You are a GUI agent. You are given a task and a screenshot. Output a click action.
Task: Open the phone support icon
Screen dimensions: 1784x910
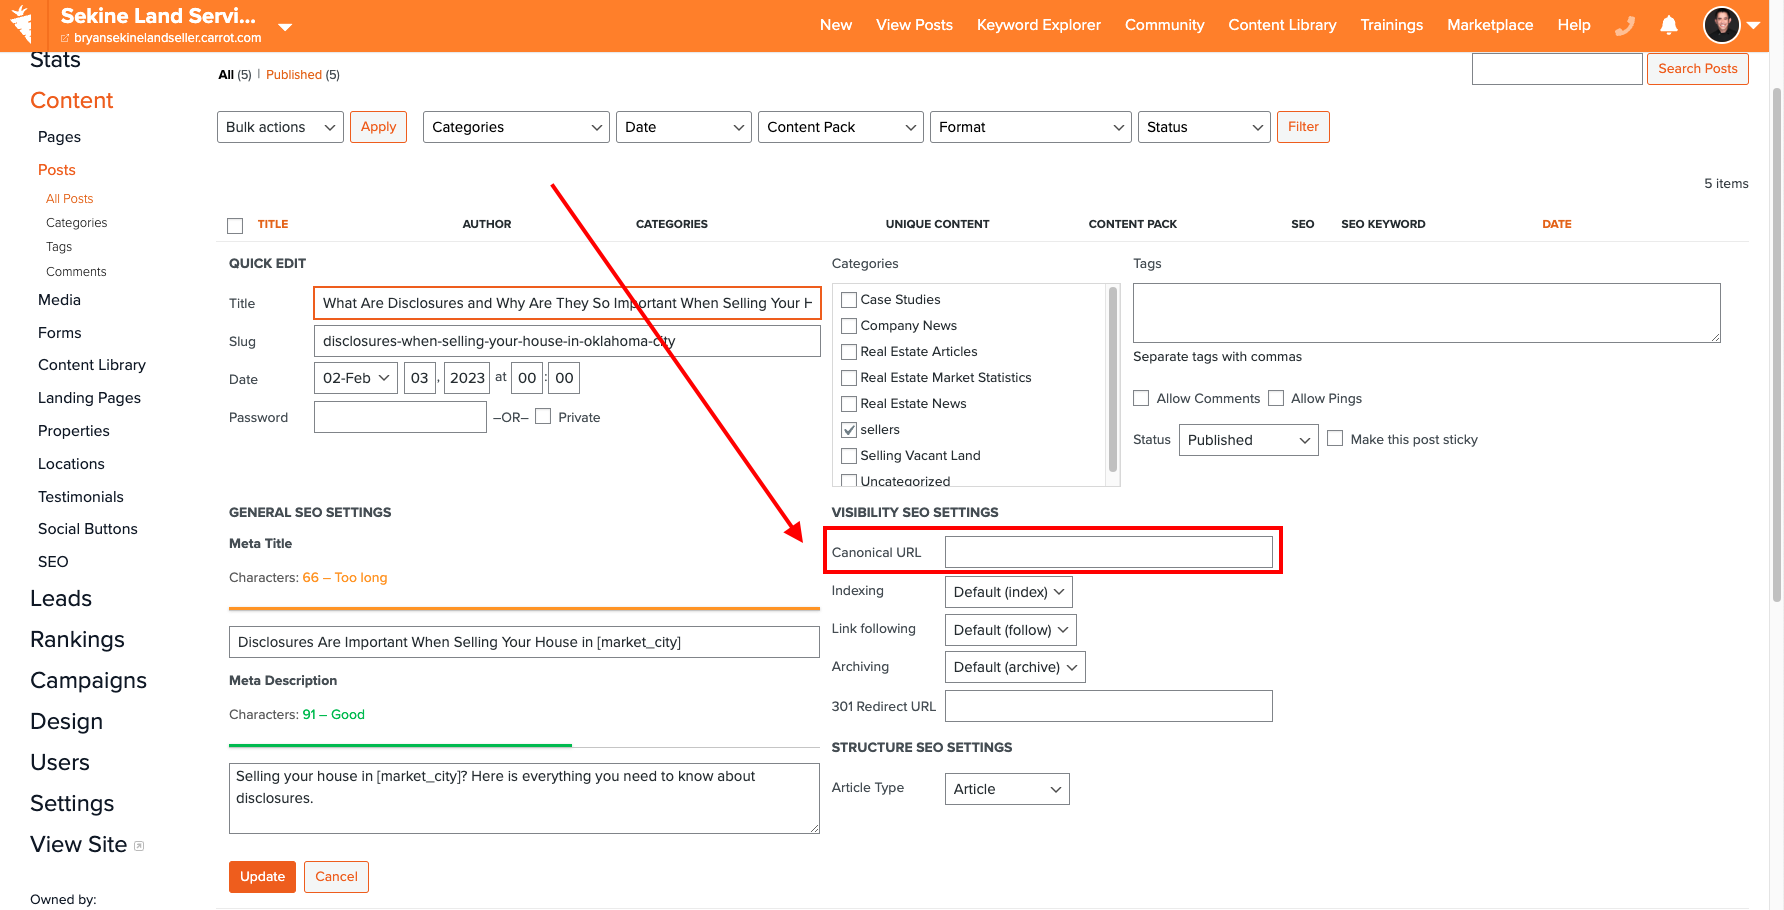[1625, 26]
